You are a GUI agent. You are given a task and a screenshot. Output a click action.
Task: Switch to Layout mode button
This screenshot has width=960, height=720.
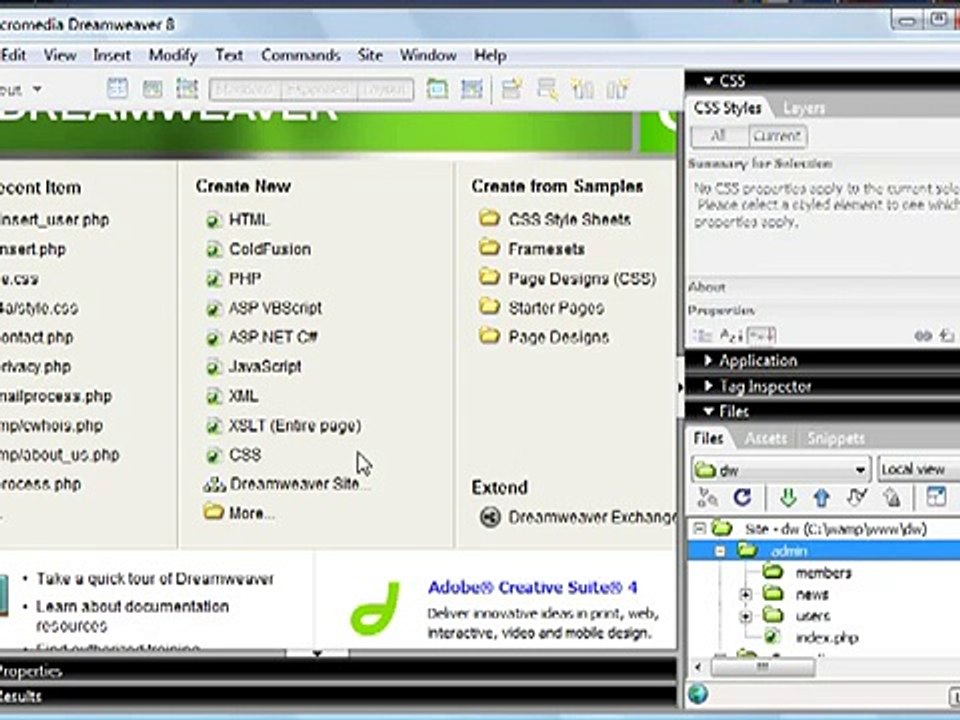(385, 90)
